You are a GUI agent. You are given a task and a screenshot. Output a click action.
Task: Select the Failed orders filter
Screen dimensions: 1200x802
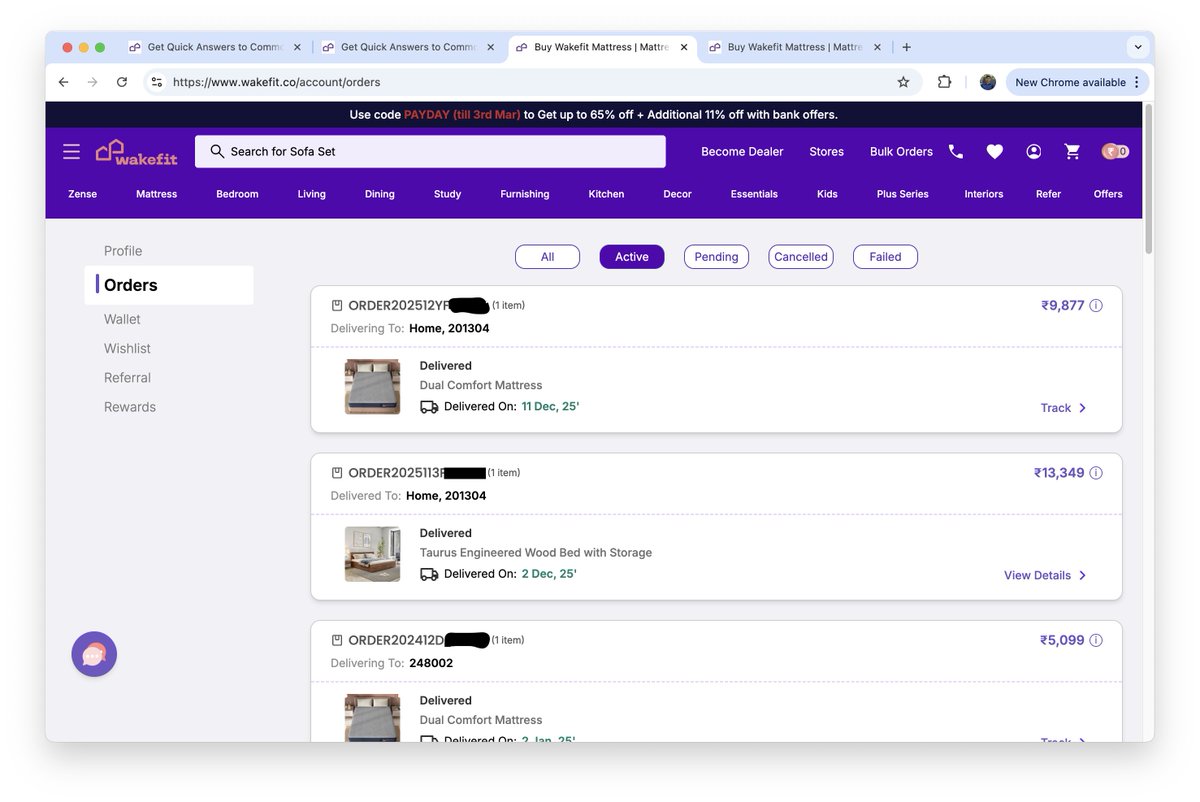click(x=885, y=257)
